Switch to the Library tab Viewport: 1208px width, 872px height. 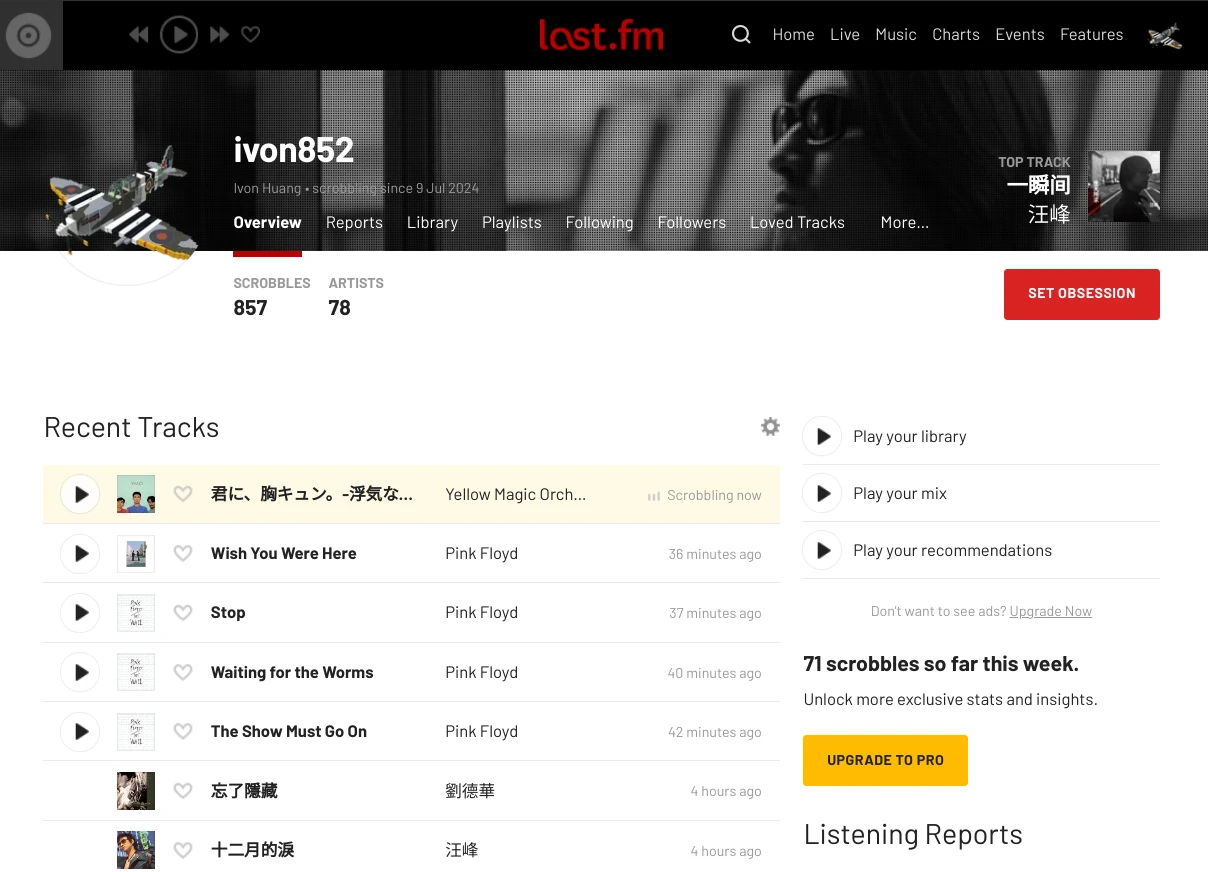pyautogui.click(x=432, y=223)
